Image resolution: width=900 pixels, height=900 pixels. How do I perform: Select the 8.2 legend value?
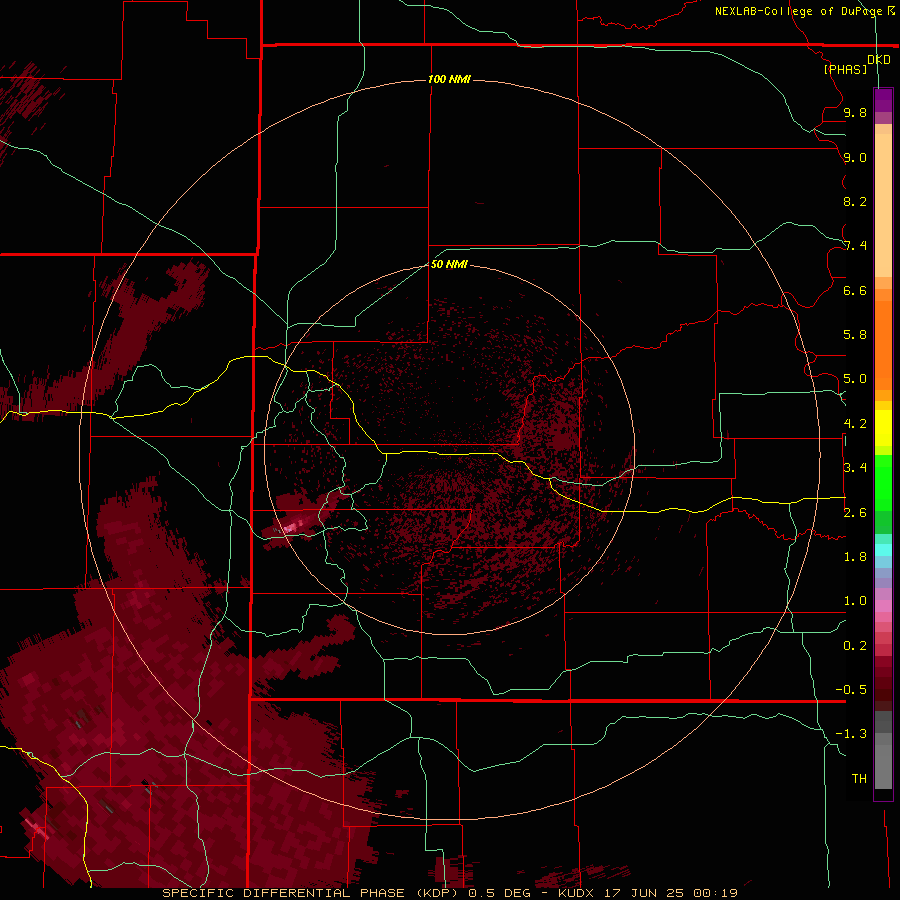coord(855,201)
